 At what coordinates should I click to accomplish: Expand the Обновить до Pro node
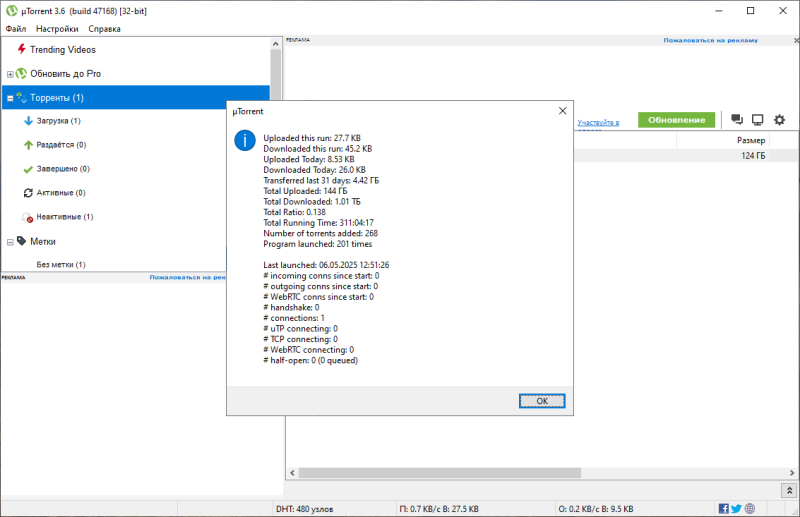pyautogui.click(x=10, y=74)
